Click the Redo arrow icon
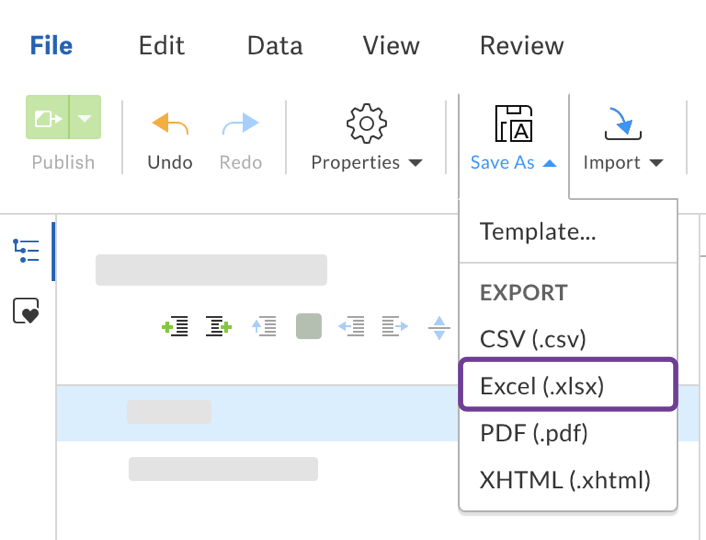 click(240, 124)
